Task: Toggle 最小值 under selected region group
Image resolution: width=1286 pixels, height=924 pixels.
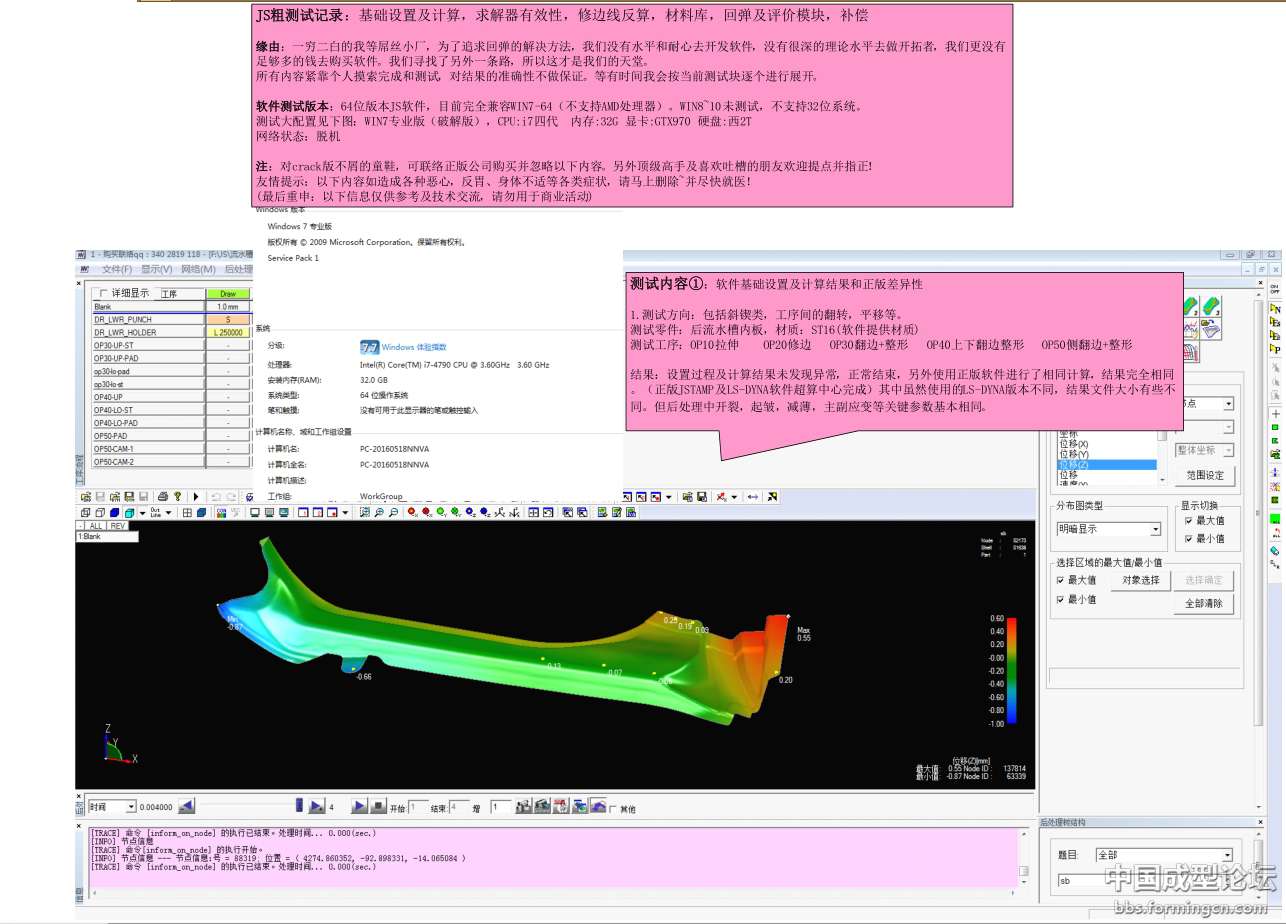Action: pyautogui.click(x=1061, y=599)
